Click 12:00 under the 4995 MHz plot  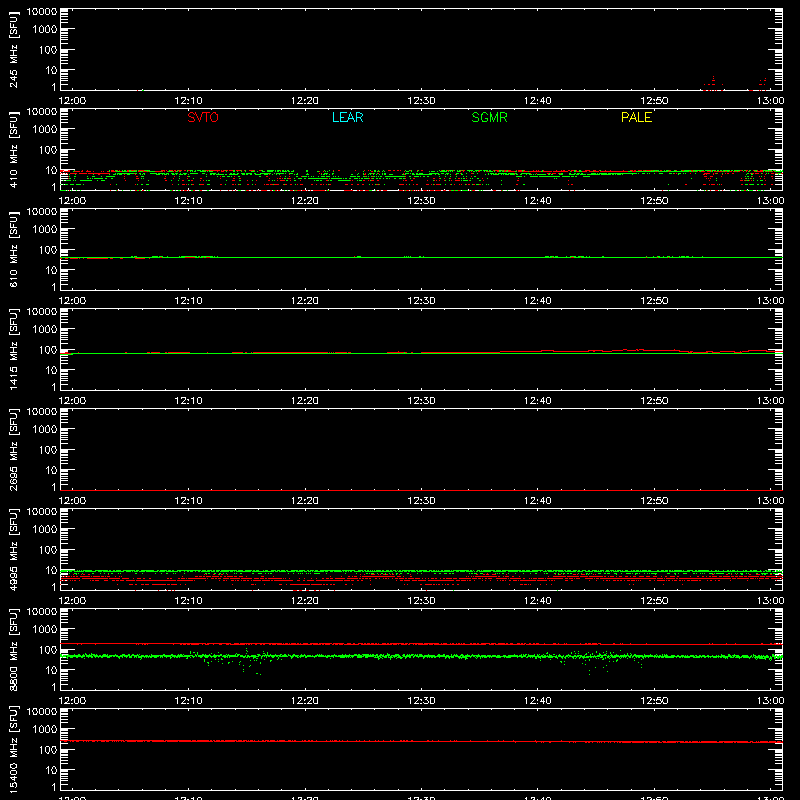[72, 601]
